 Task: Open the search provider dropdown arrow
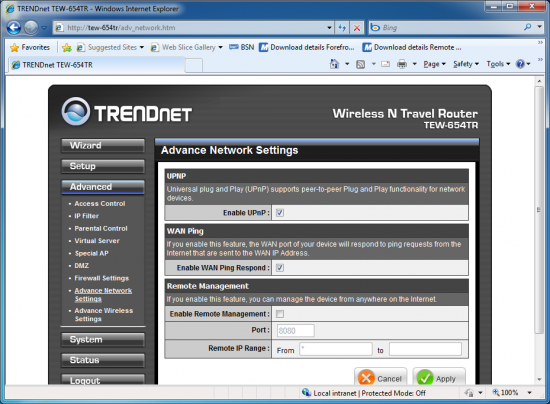click(540, 27)
